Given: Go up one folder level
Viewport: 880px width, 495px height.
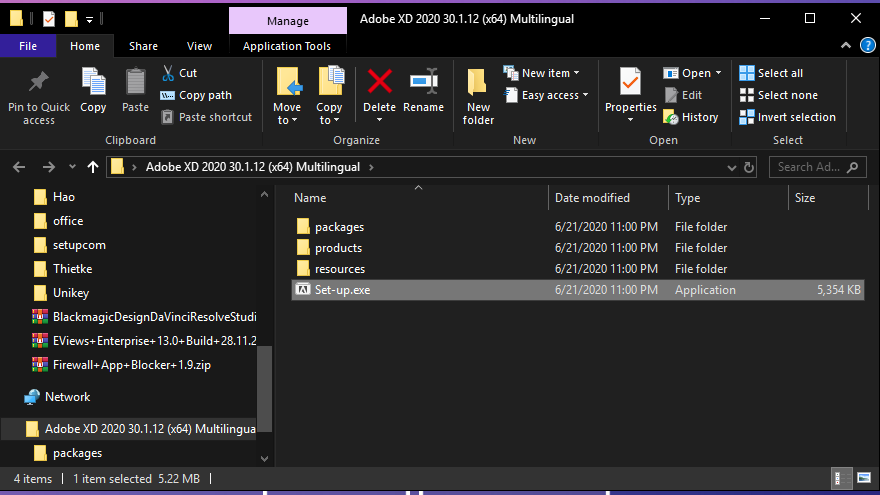Looking at the screenshot, I should click(x=93, y=167).
